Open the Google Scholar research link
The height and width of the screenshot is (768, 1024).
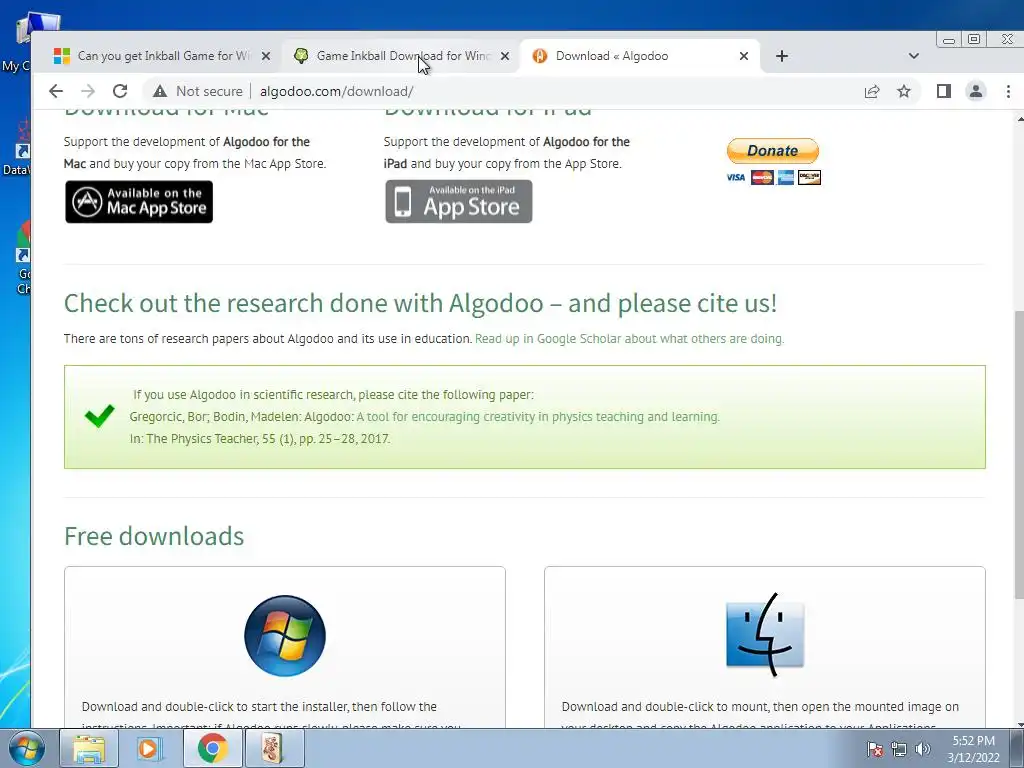pyautogui.click(x=630, y=339)
